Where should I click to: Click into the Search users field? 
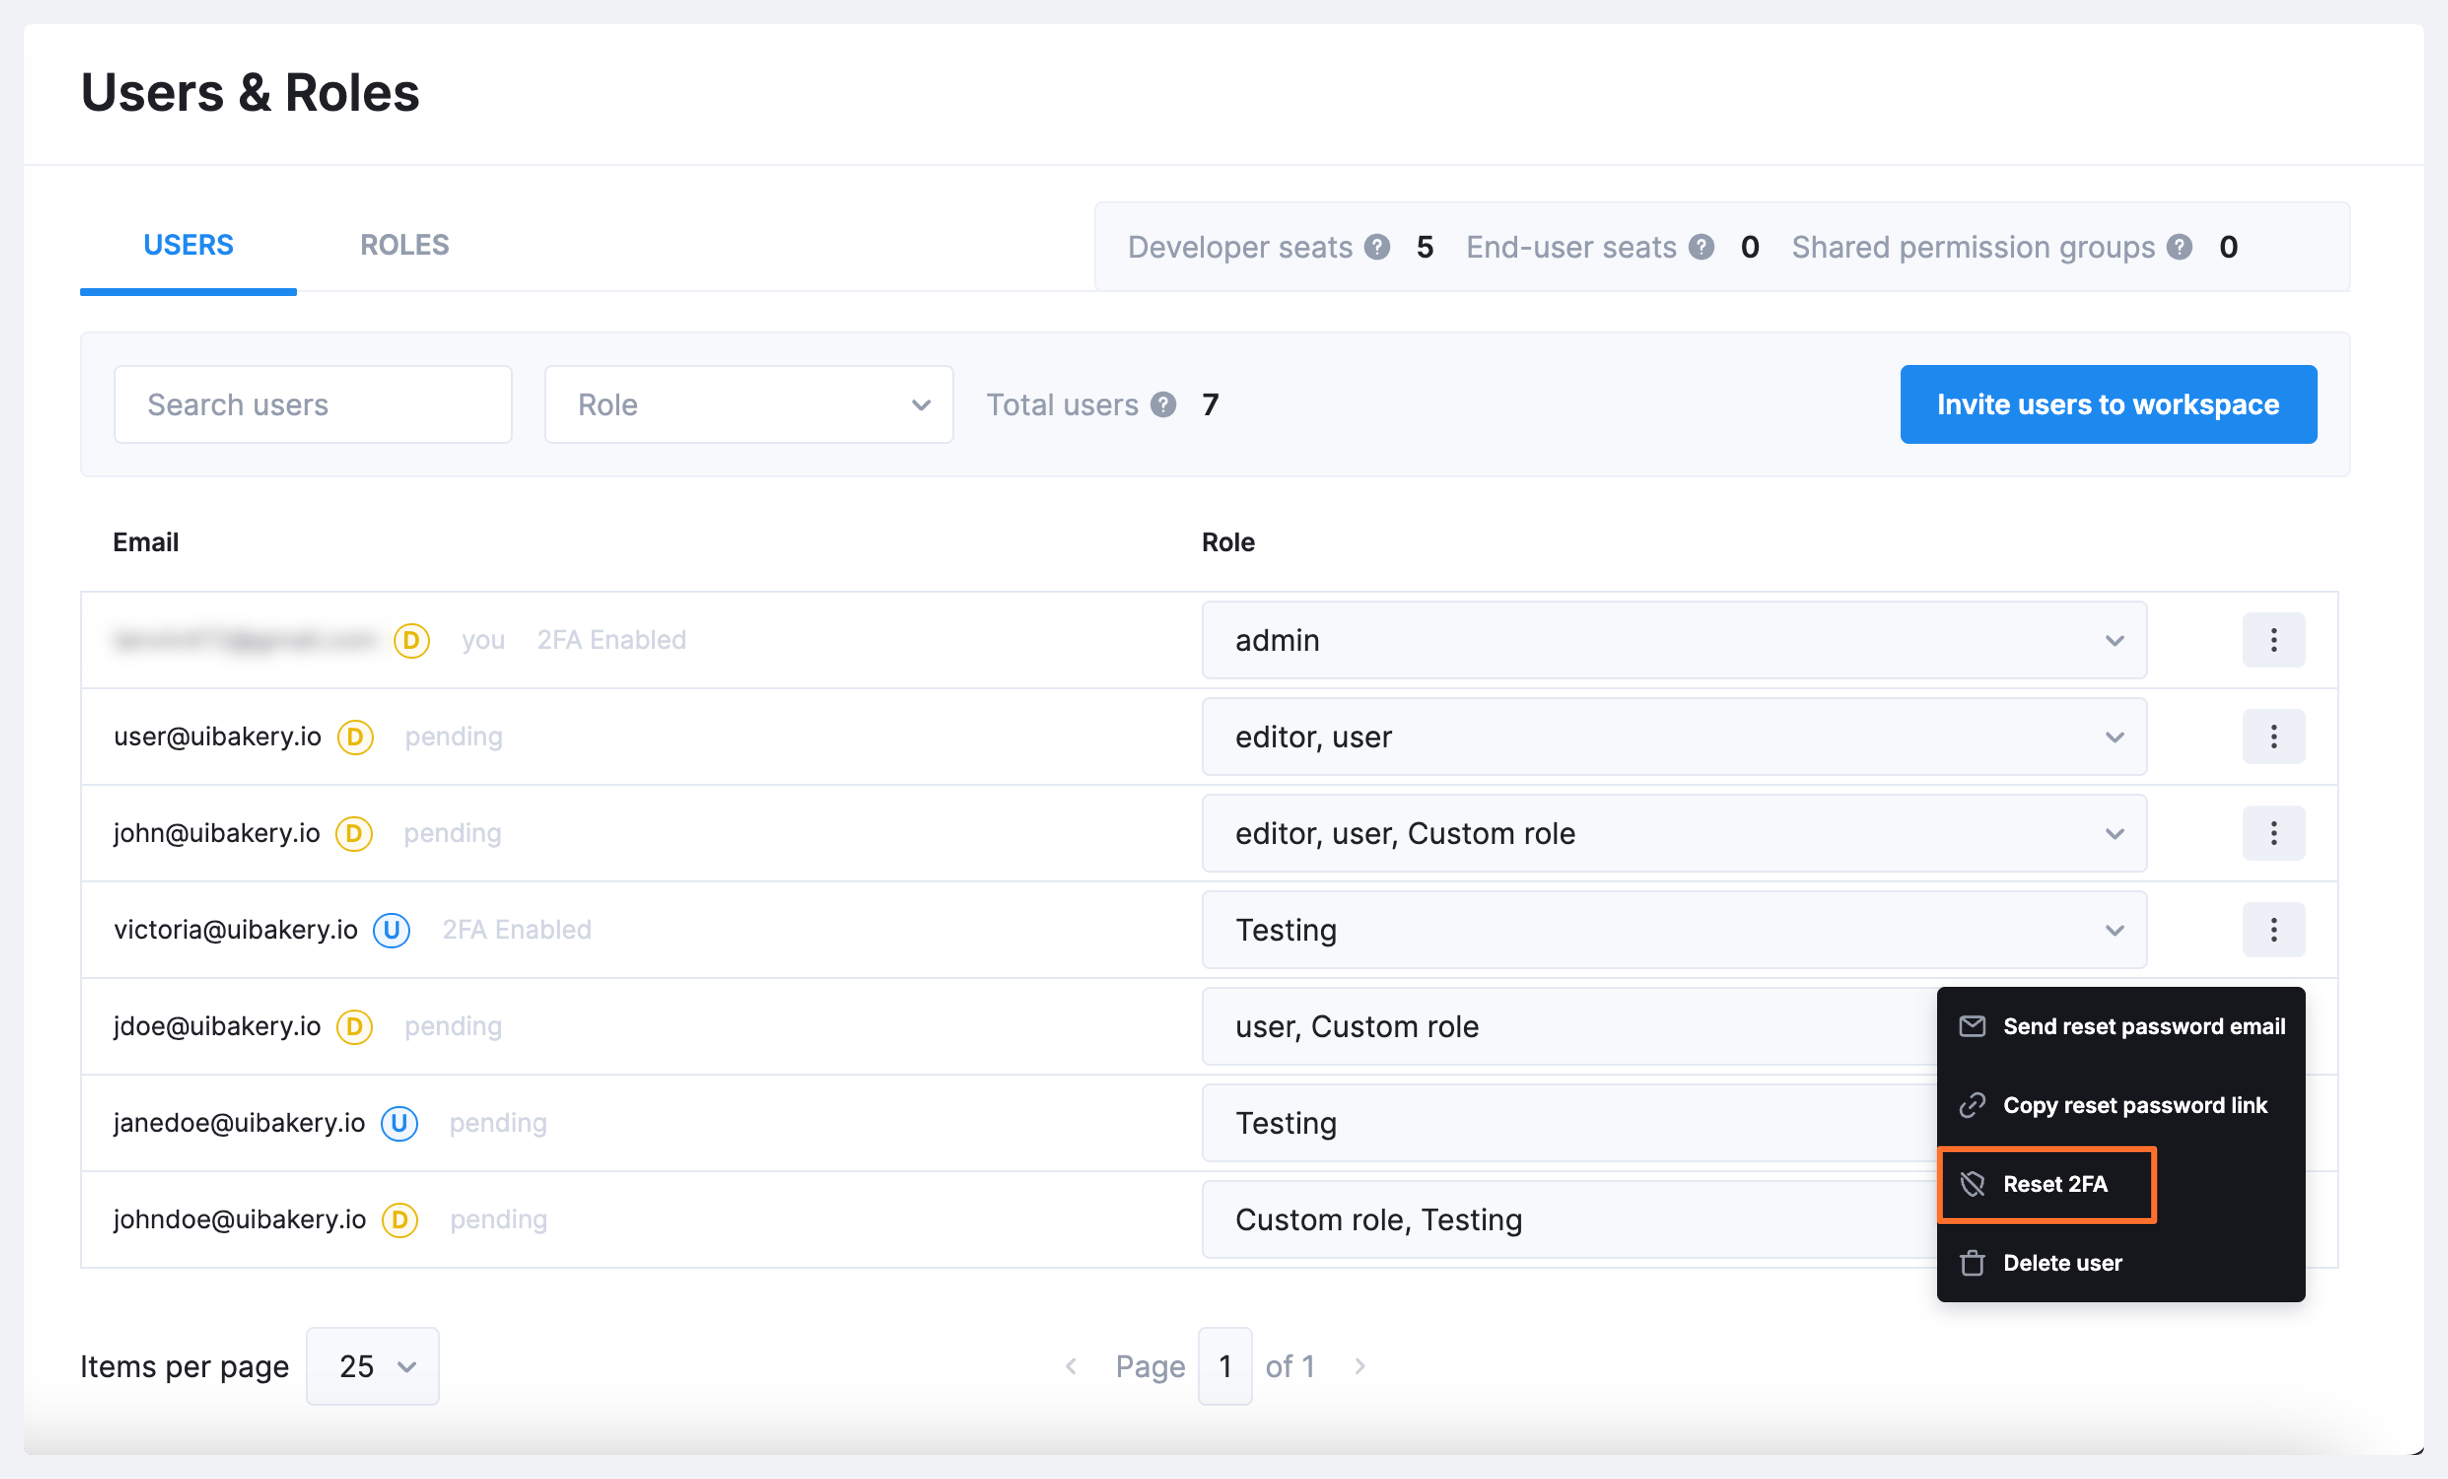313,404
